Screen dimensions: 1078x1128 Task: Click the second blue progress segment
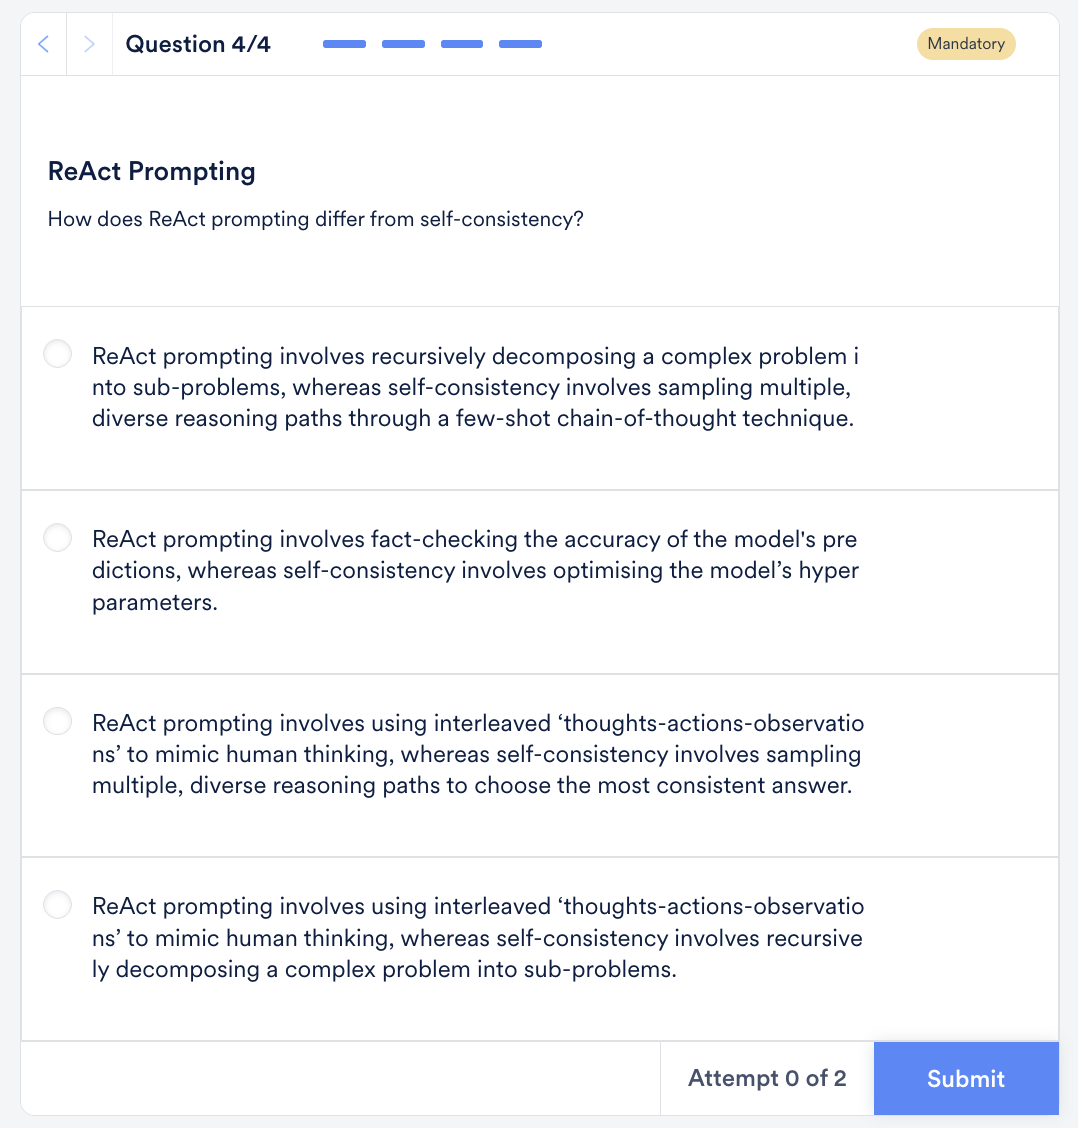(403, 44)
